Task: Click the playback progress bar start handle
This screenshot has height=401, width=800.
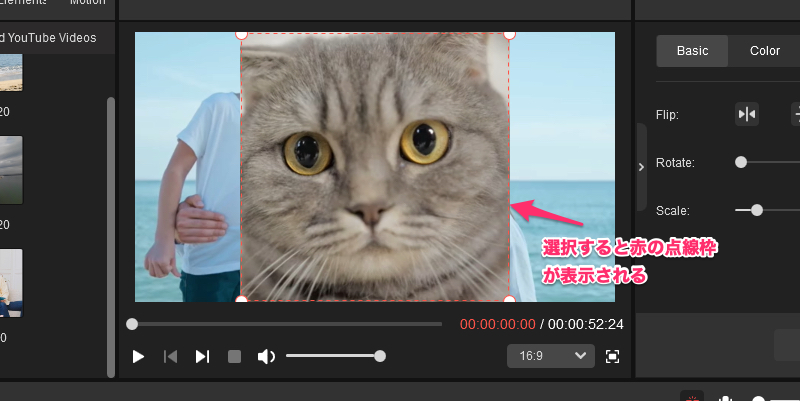Action: pos(132,324)
